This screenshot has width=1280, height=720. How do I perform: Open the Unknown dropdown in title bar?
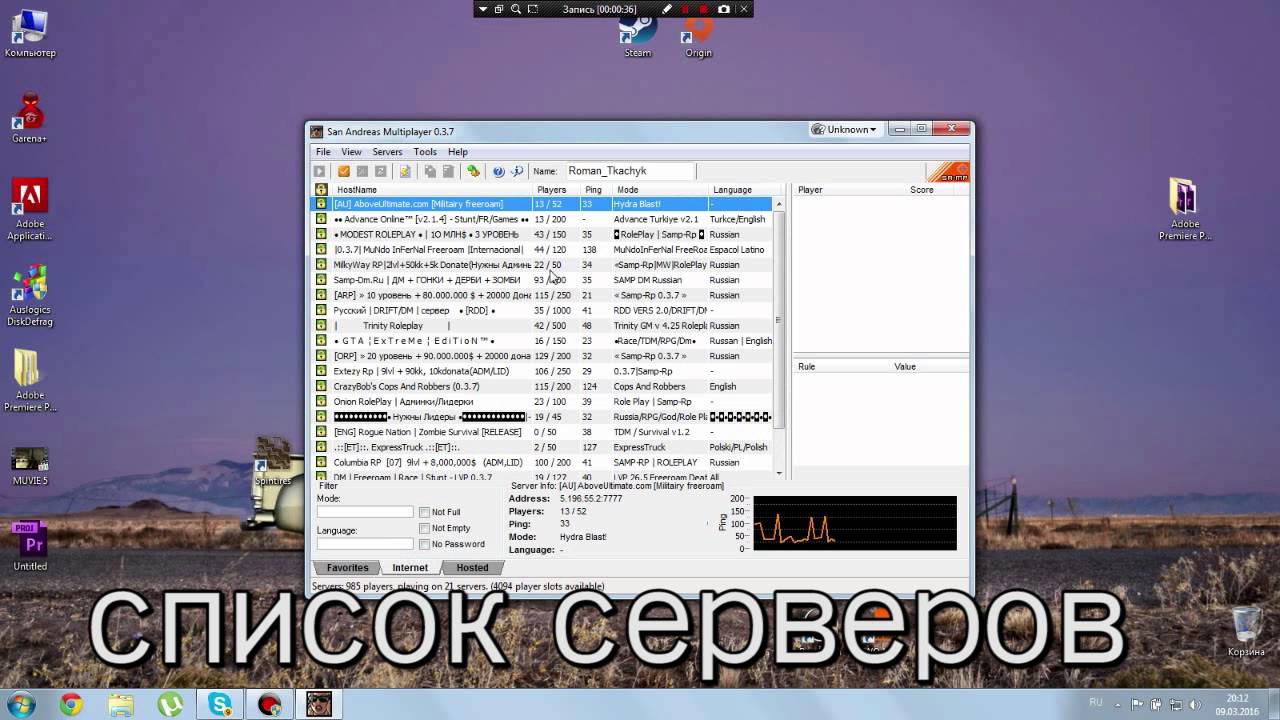(845, 129)
